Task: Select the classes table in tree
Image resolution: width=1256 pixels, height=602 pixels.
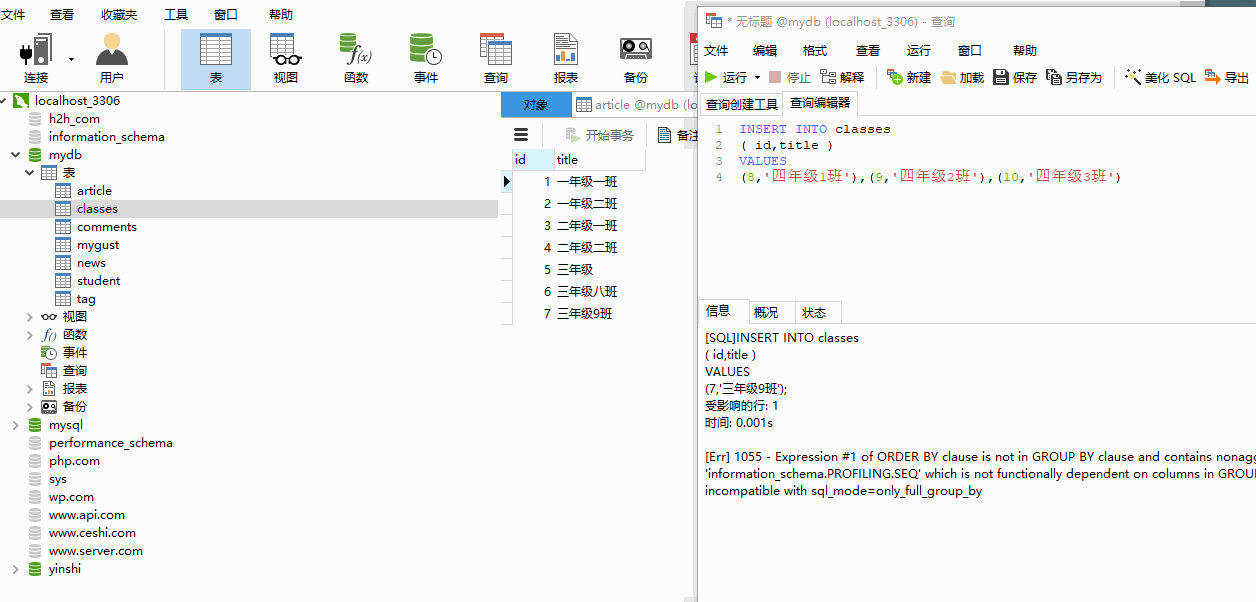Action: tap(97, 209)
